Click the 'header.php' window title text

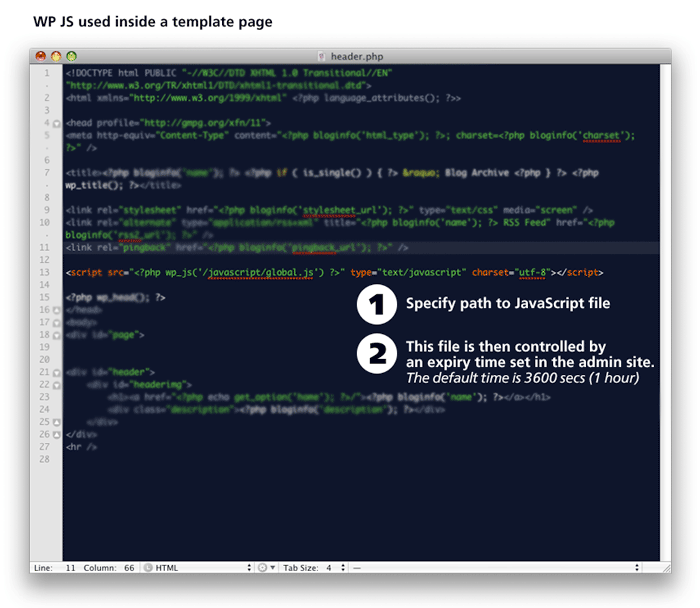(357, 56)
